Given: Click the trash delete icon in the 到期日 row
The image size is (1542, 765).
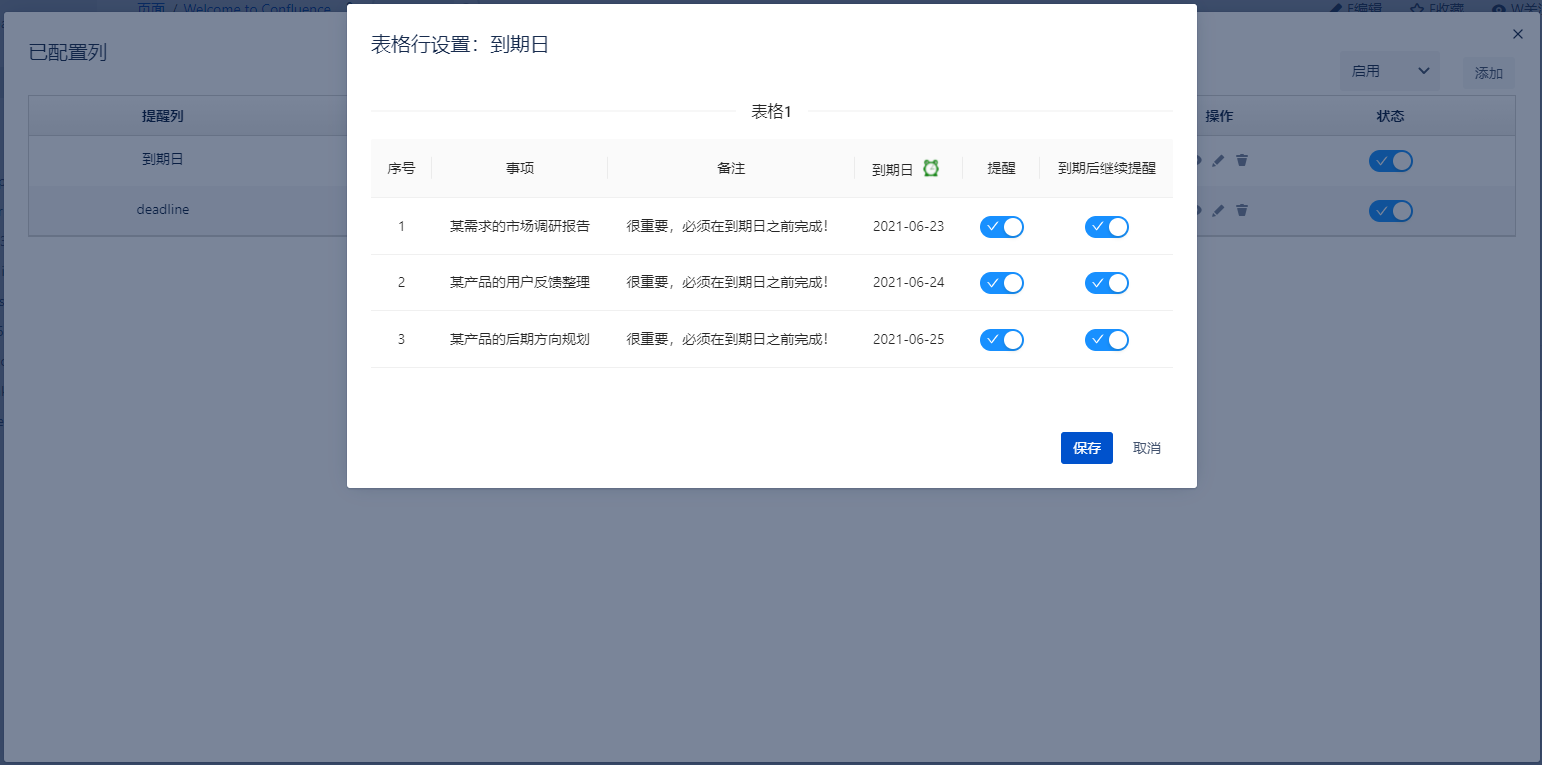Looking at the screenshot, I should (x=1242, y=160).
